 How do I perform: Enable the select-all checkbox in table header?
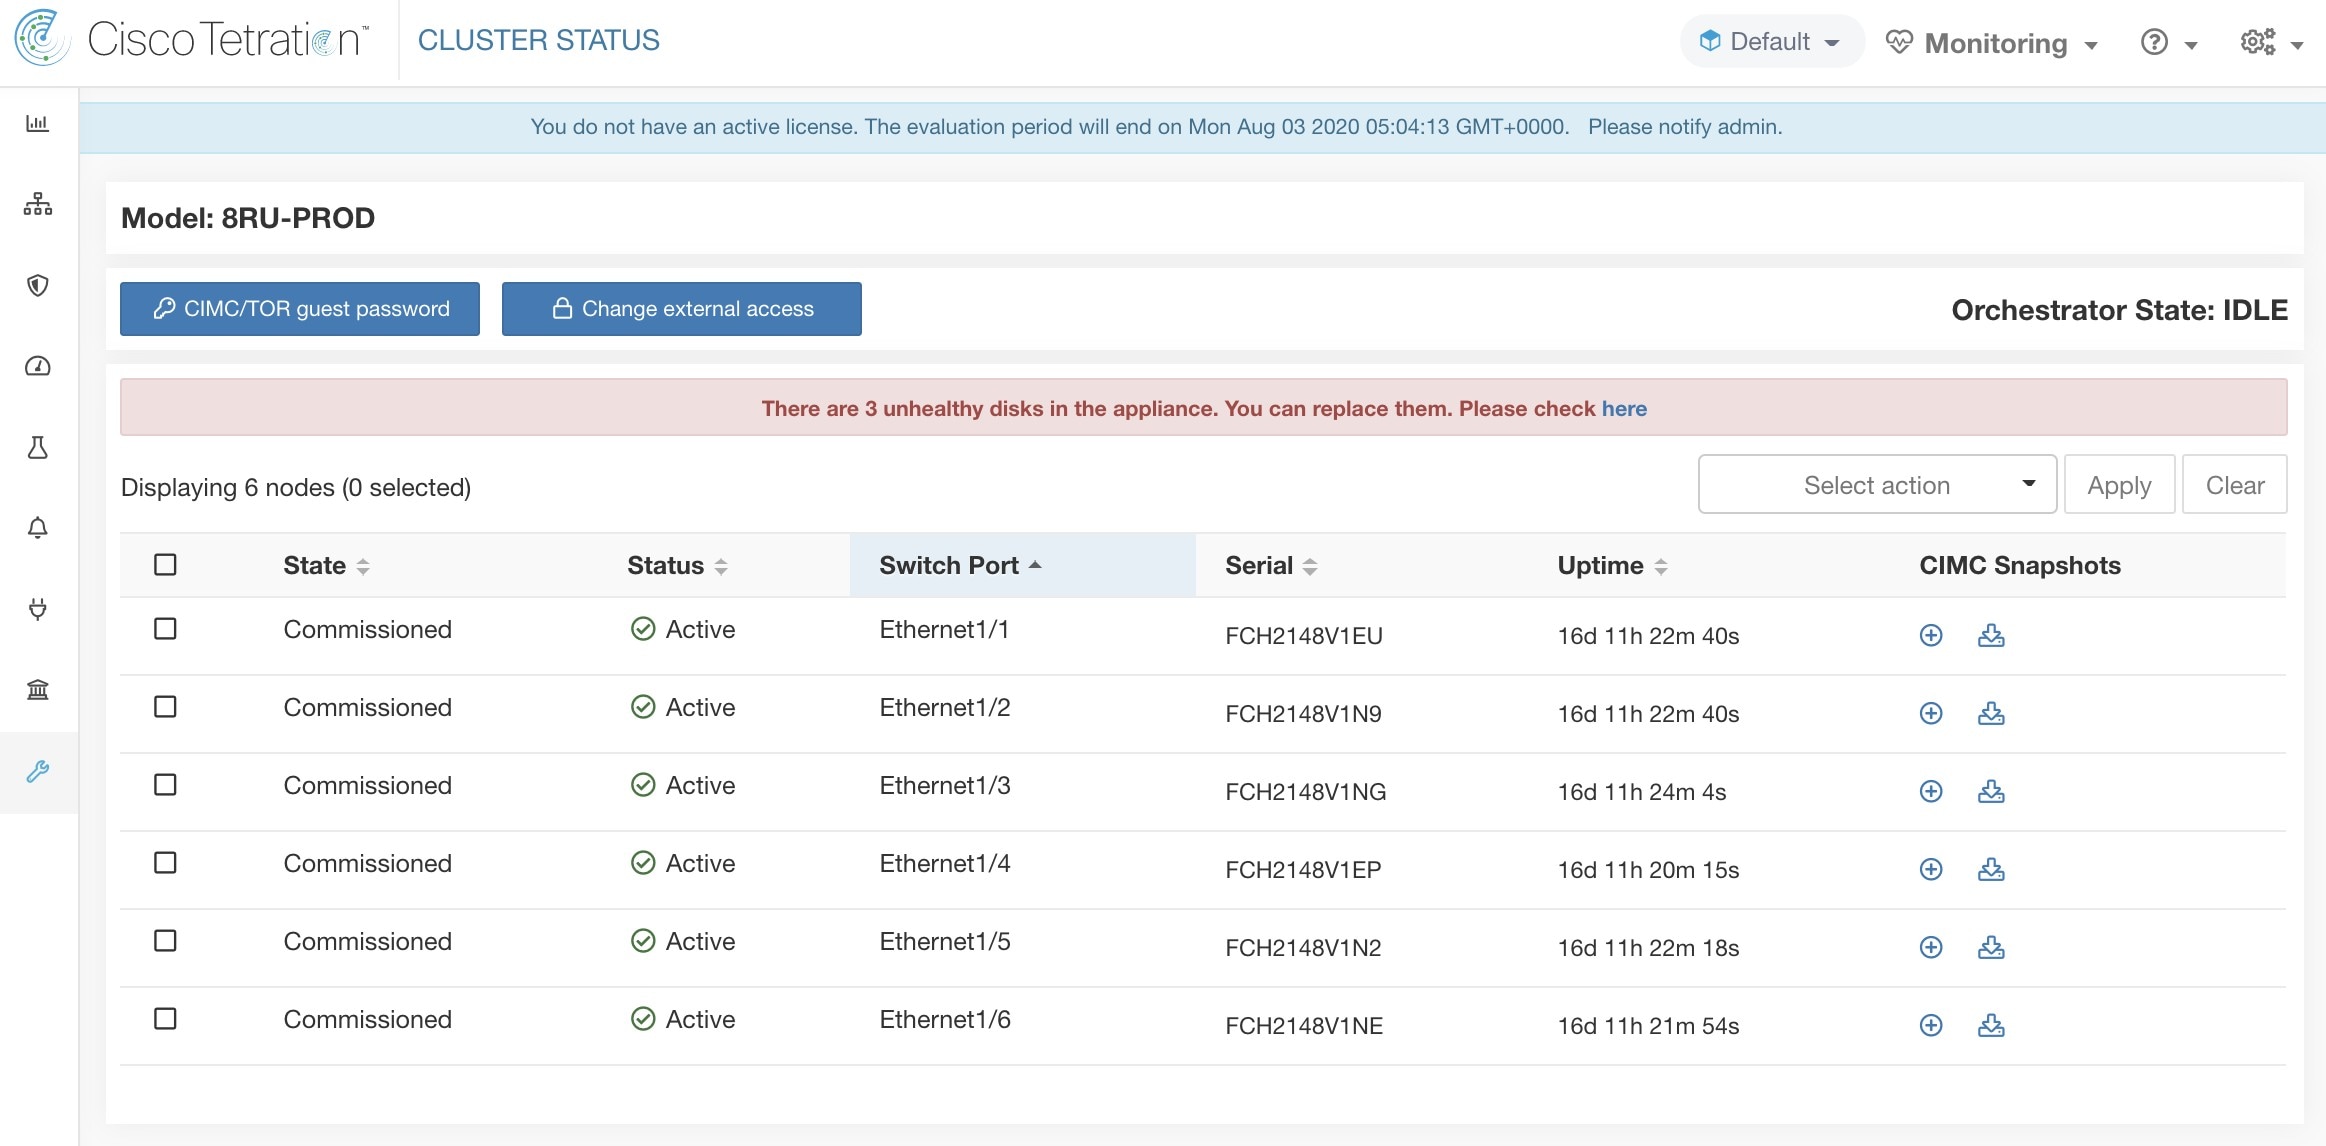[165, 563]
